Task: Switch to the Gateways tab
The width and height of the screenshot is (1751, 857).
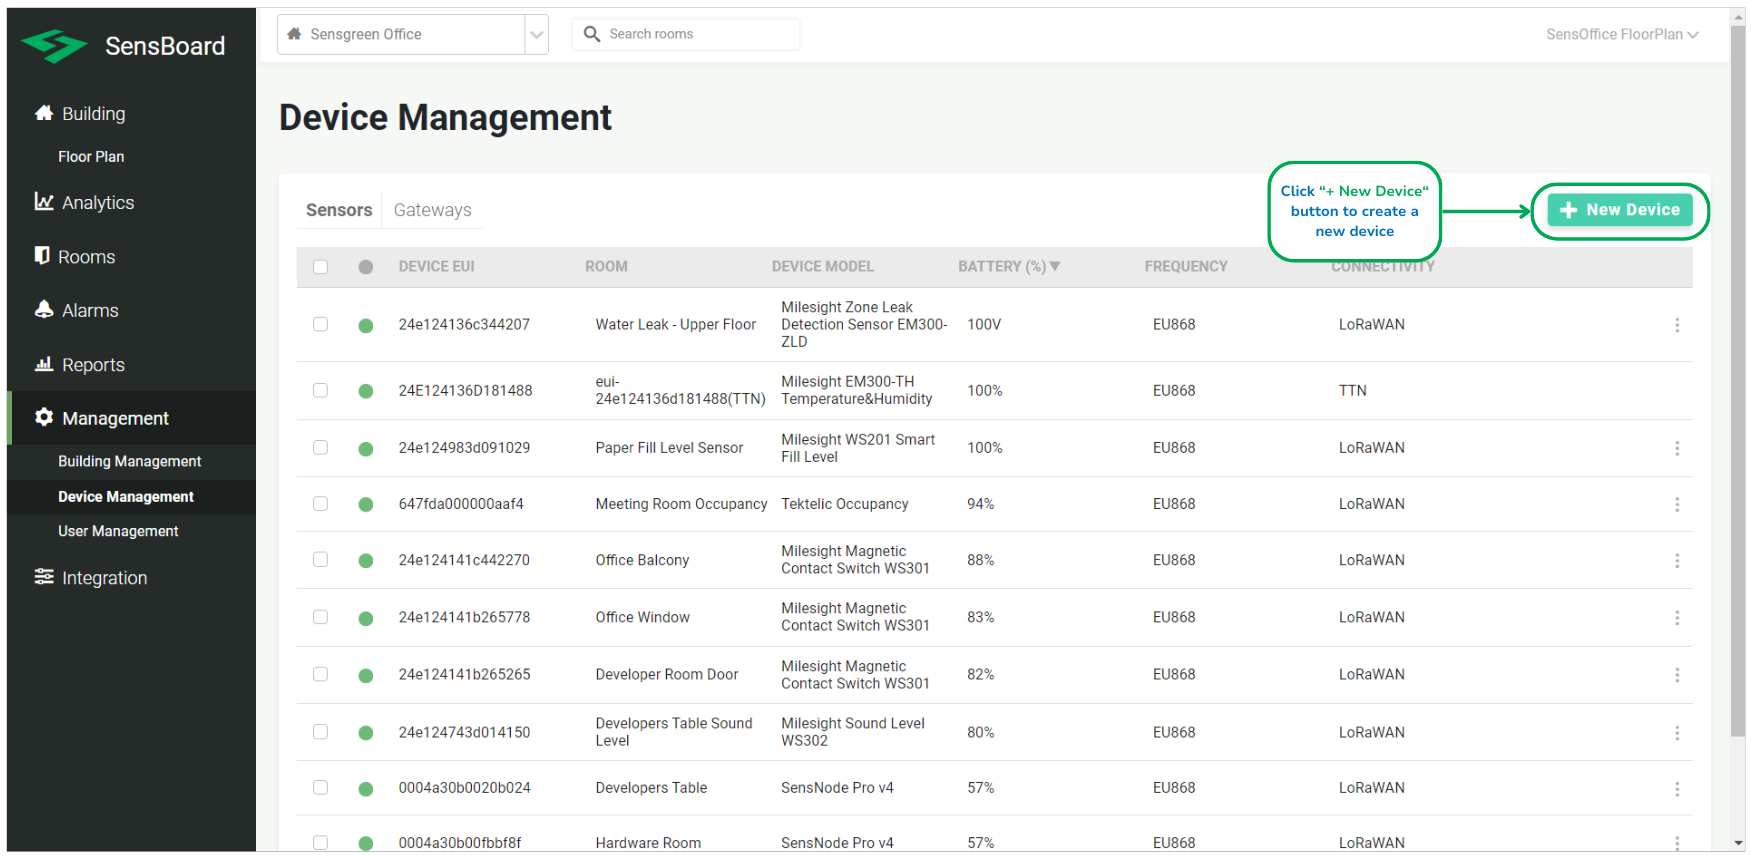Action: (x=432, y=210)
